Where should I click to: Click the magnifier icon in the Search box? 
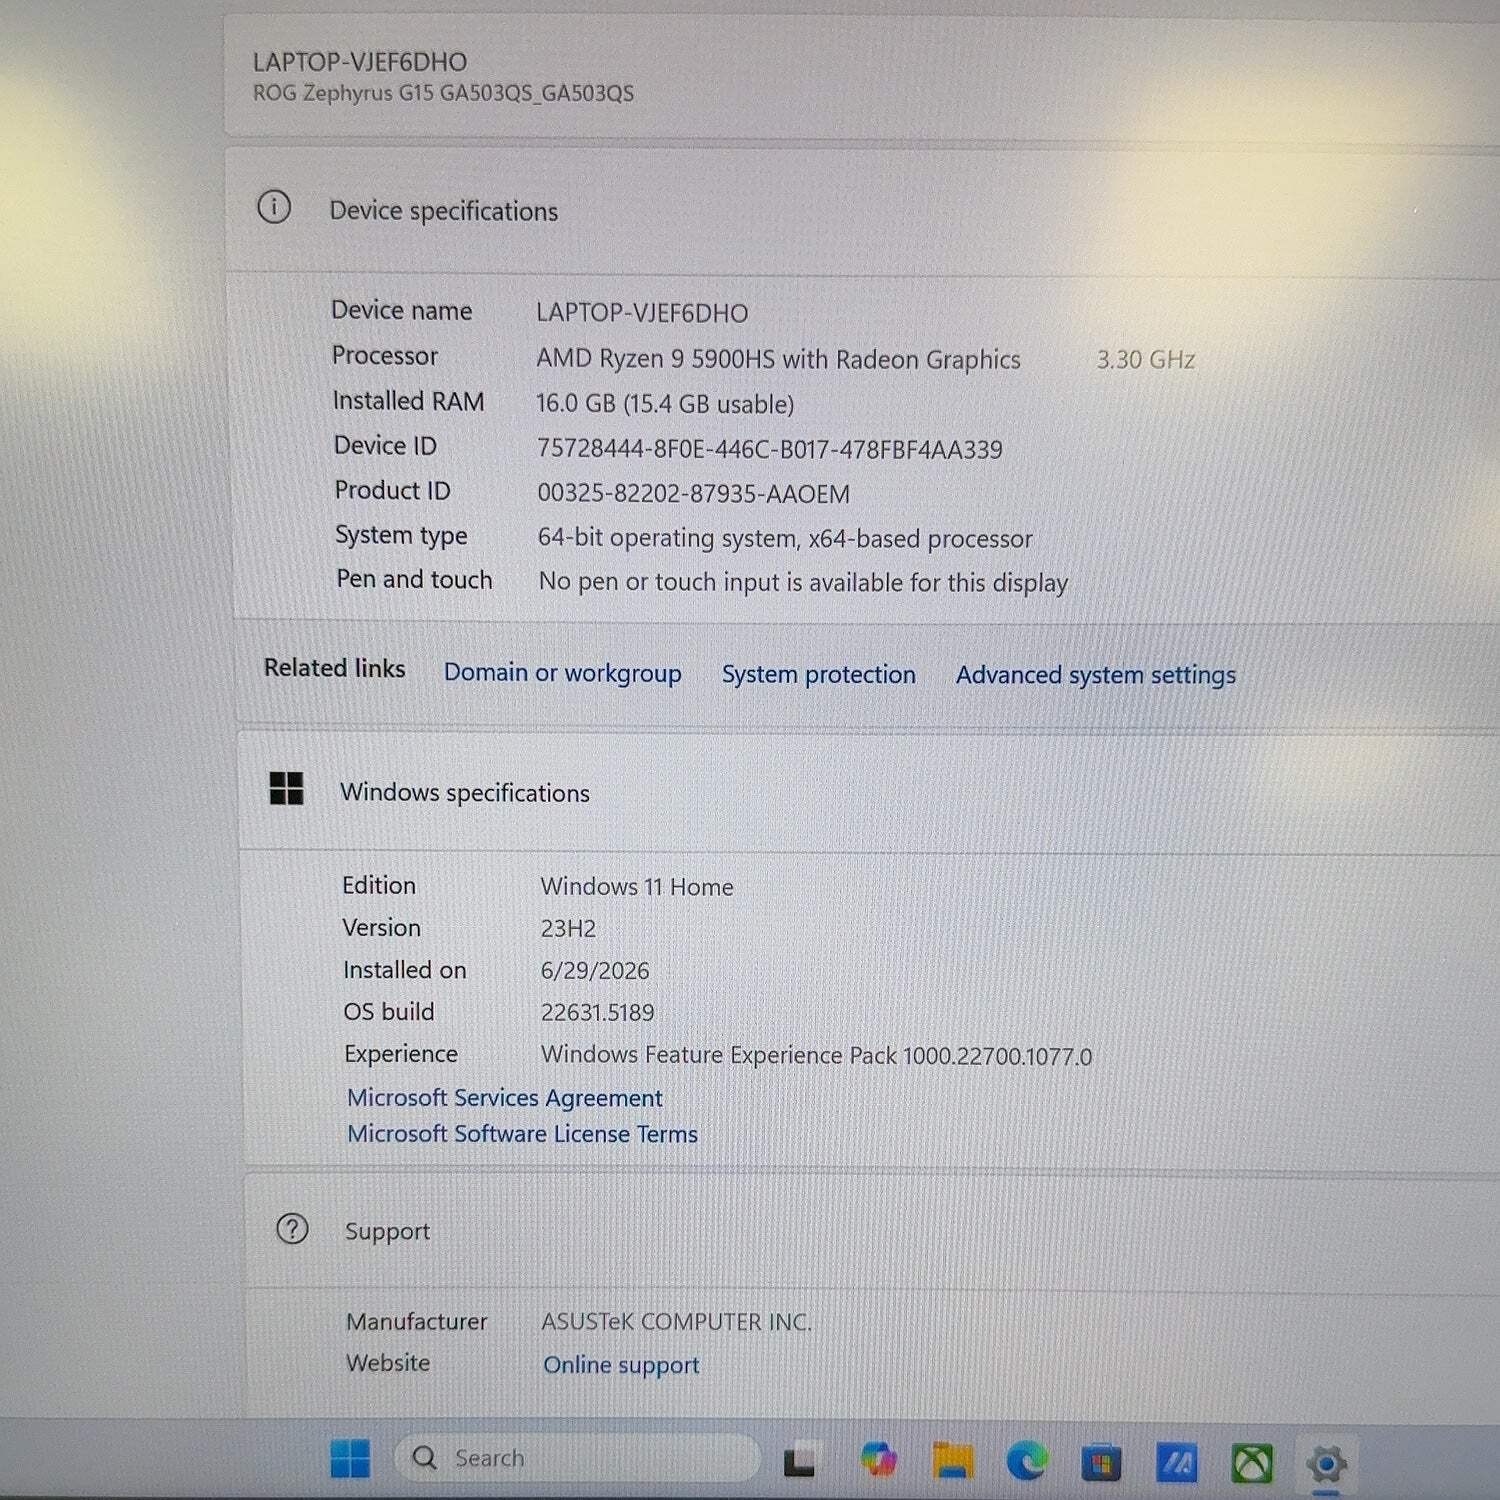[425, 1457]
